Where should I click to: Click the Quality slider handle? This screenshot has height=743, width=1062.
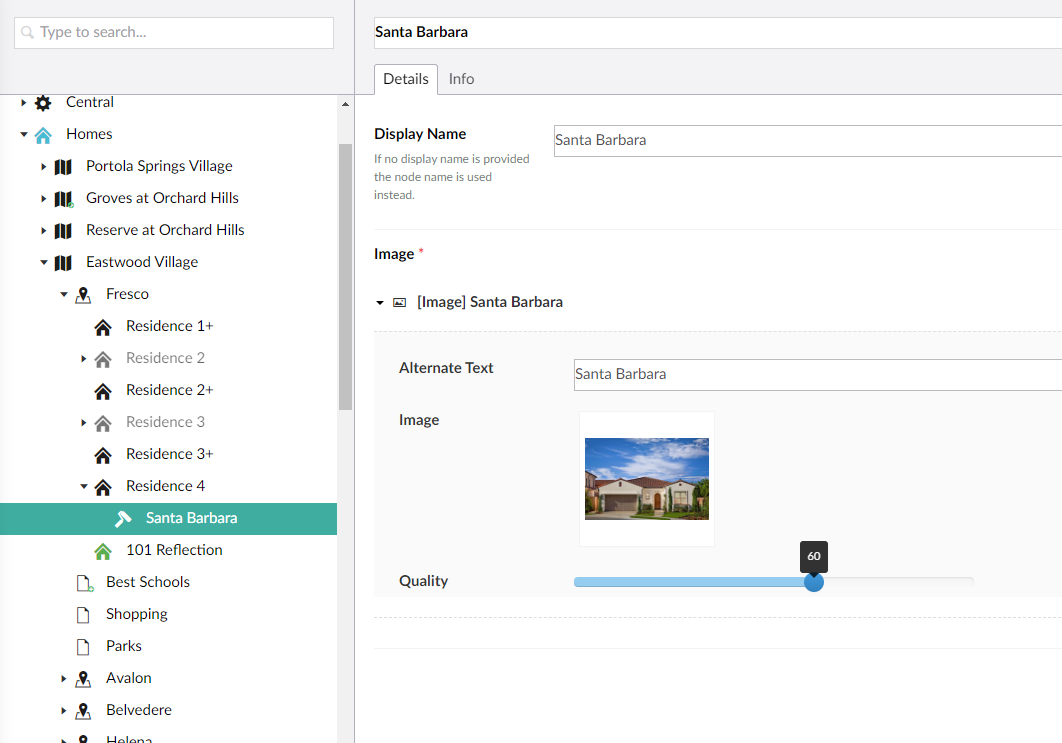point(814,582)
